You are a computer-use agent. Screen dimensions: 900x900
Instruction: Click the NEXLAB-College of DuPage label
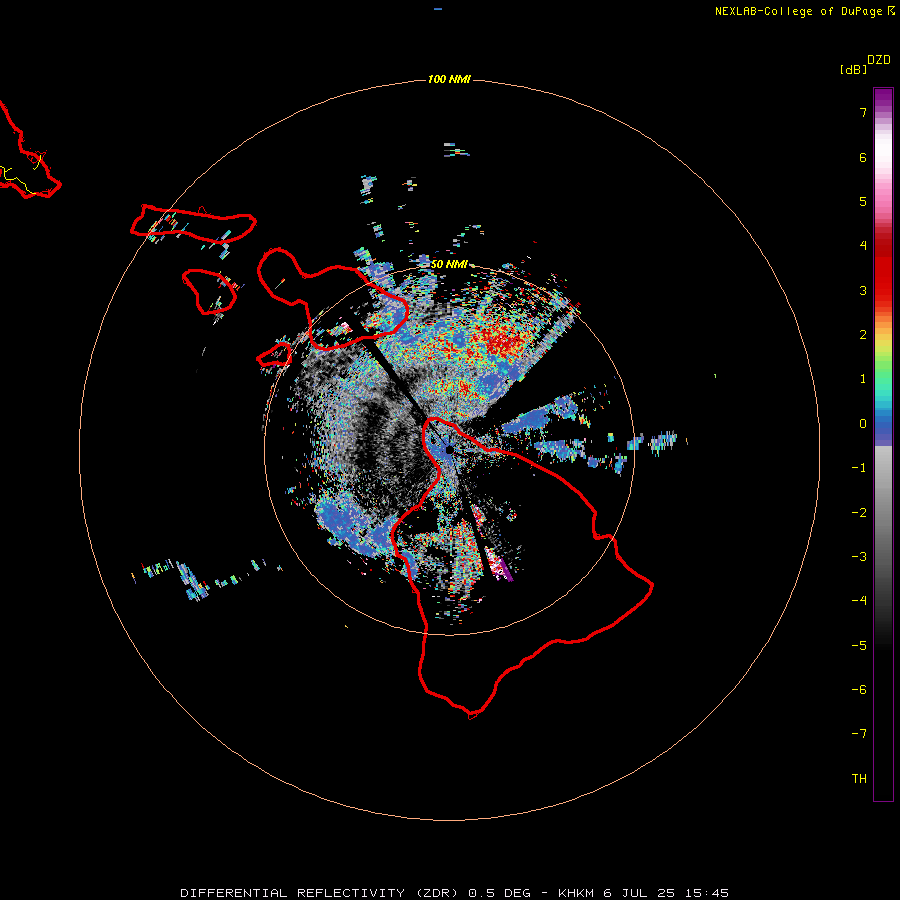[798, 11]
